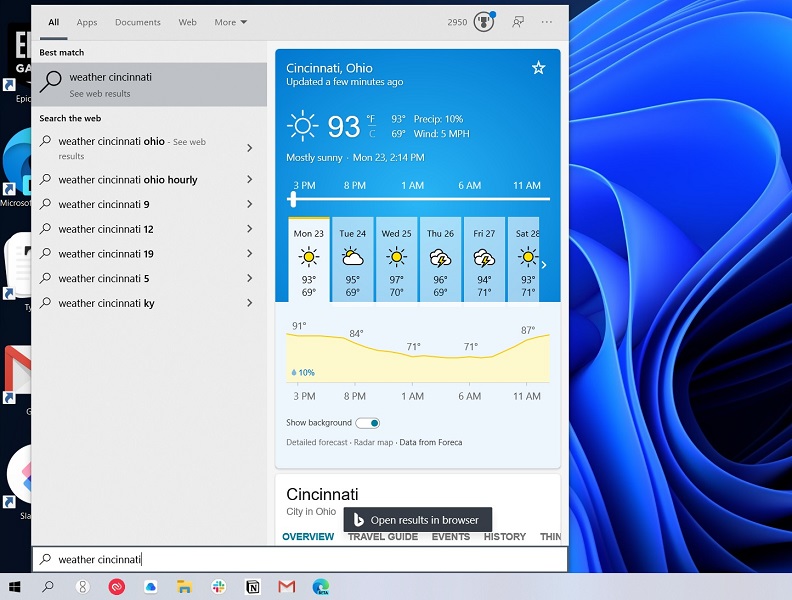Click the Data from Foreca link
The image size is (792, 600).
(431, 442)
